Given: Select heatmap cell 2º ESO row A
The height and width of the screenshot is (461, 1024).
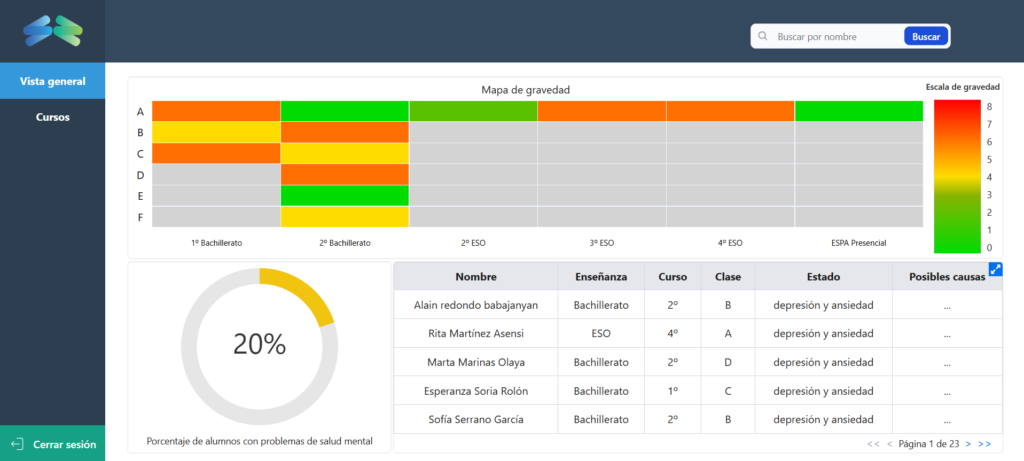Looking at the screenshot, I should (473, 111).
